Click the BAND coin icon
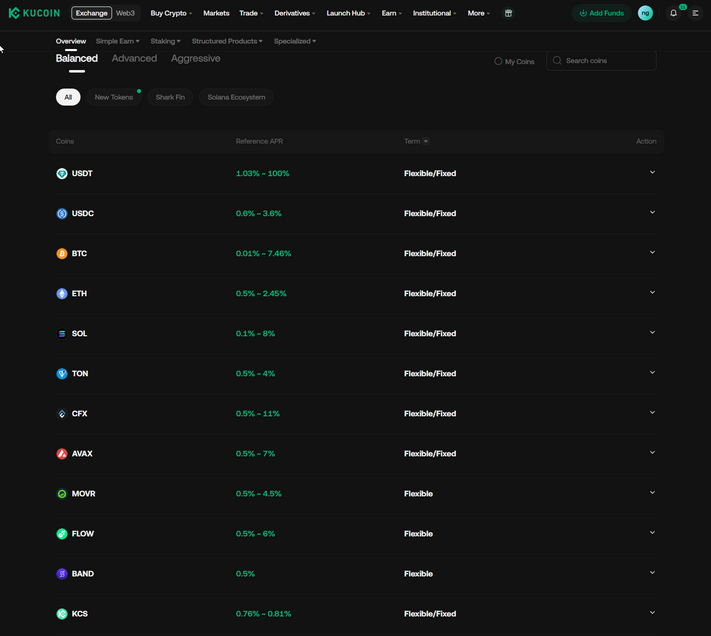This screenshot has height=636, width=711. [62, 574]
